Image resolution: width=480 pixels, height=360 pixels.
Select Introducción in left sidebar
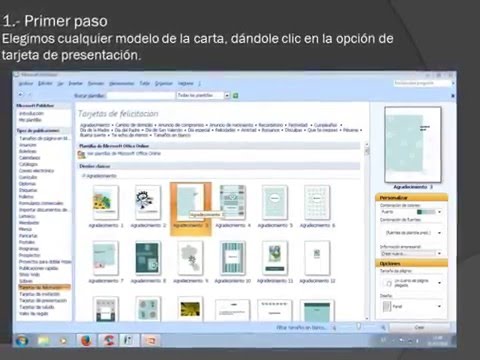tap(31, 113)
